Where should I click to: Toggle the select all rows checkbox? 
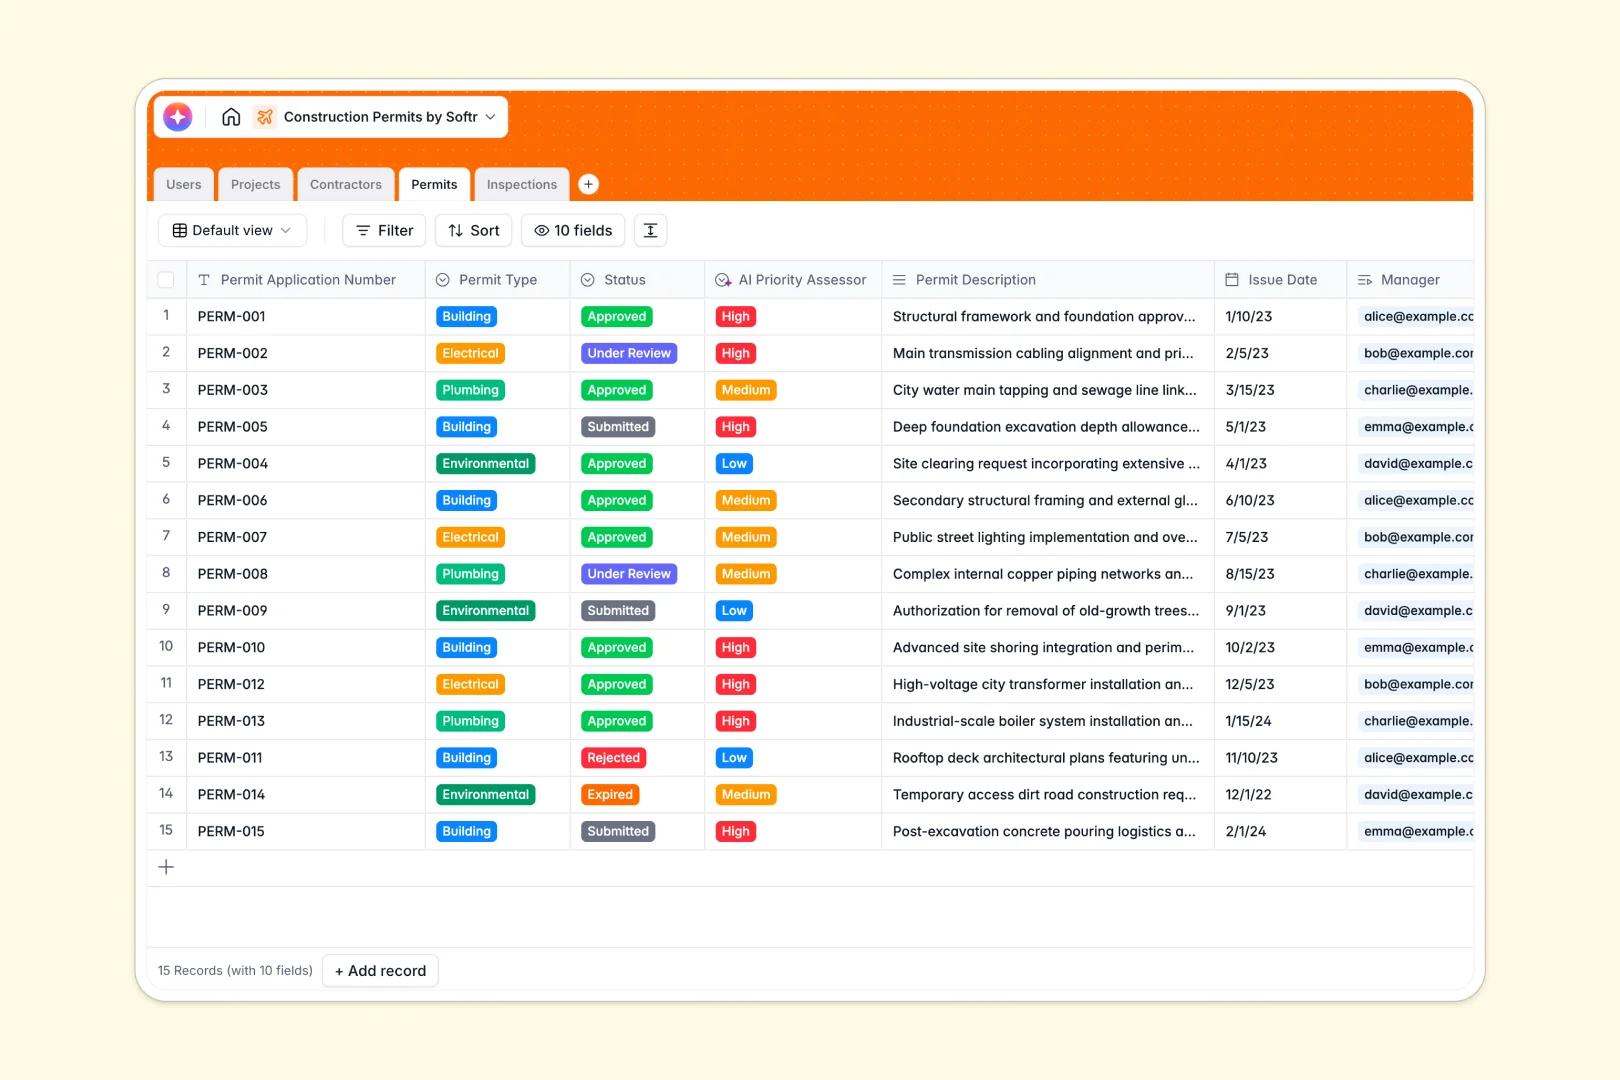click(166, 280)
